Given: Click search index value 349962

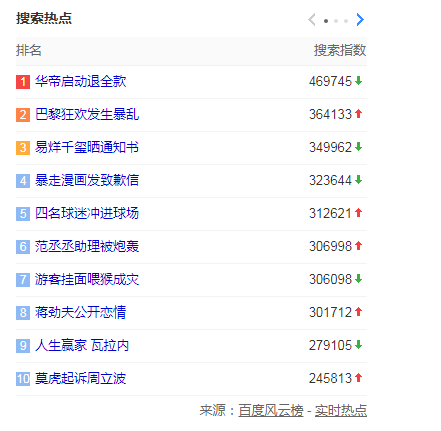Looking at the screenshot, I should tap(330, 147).
